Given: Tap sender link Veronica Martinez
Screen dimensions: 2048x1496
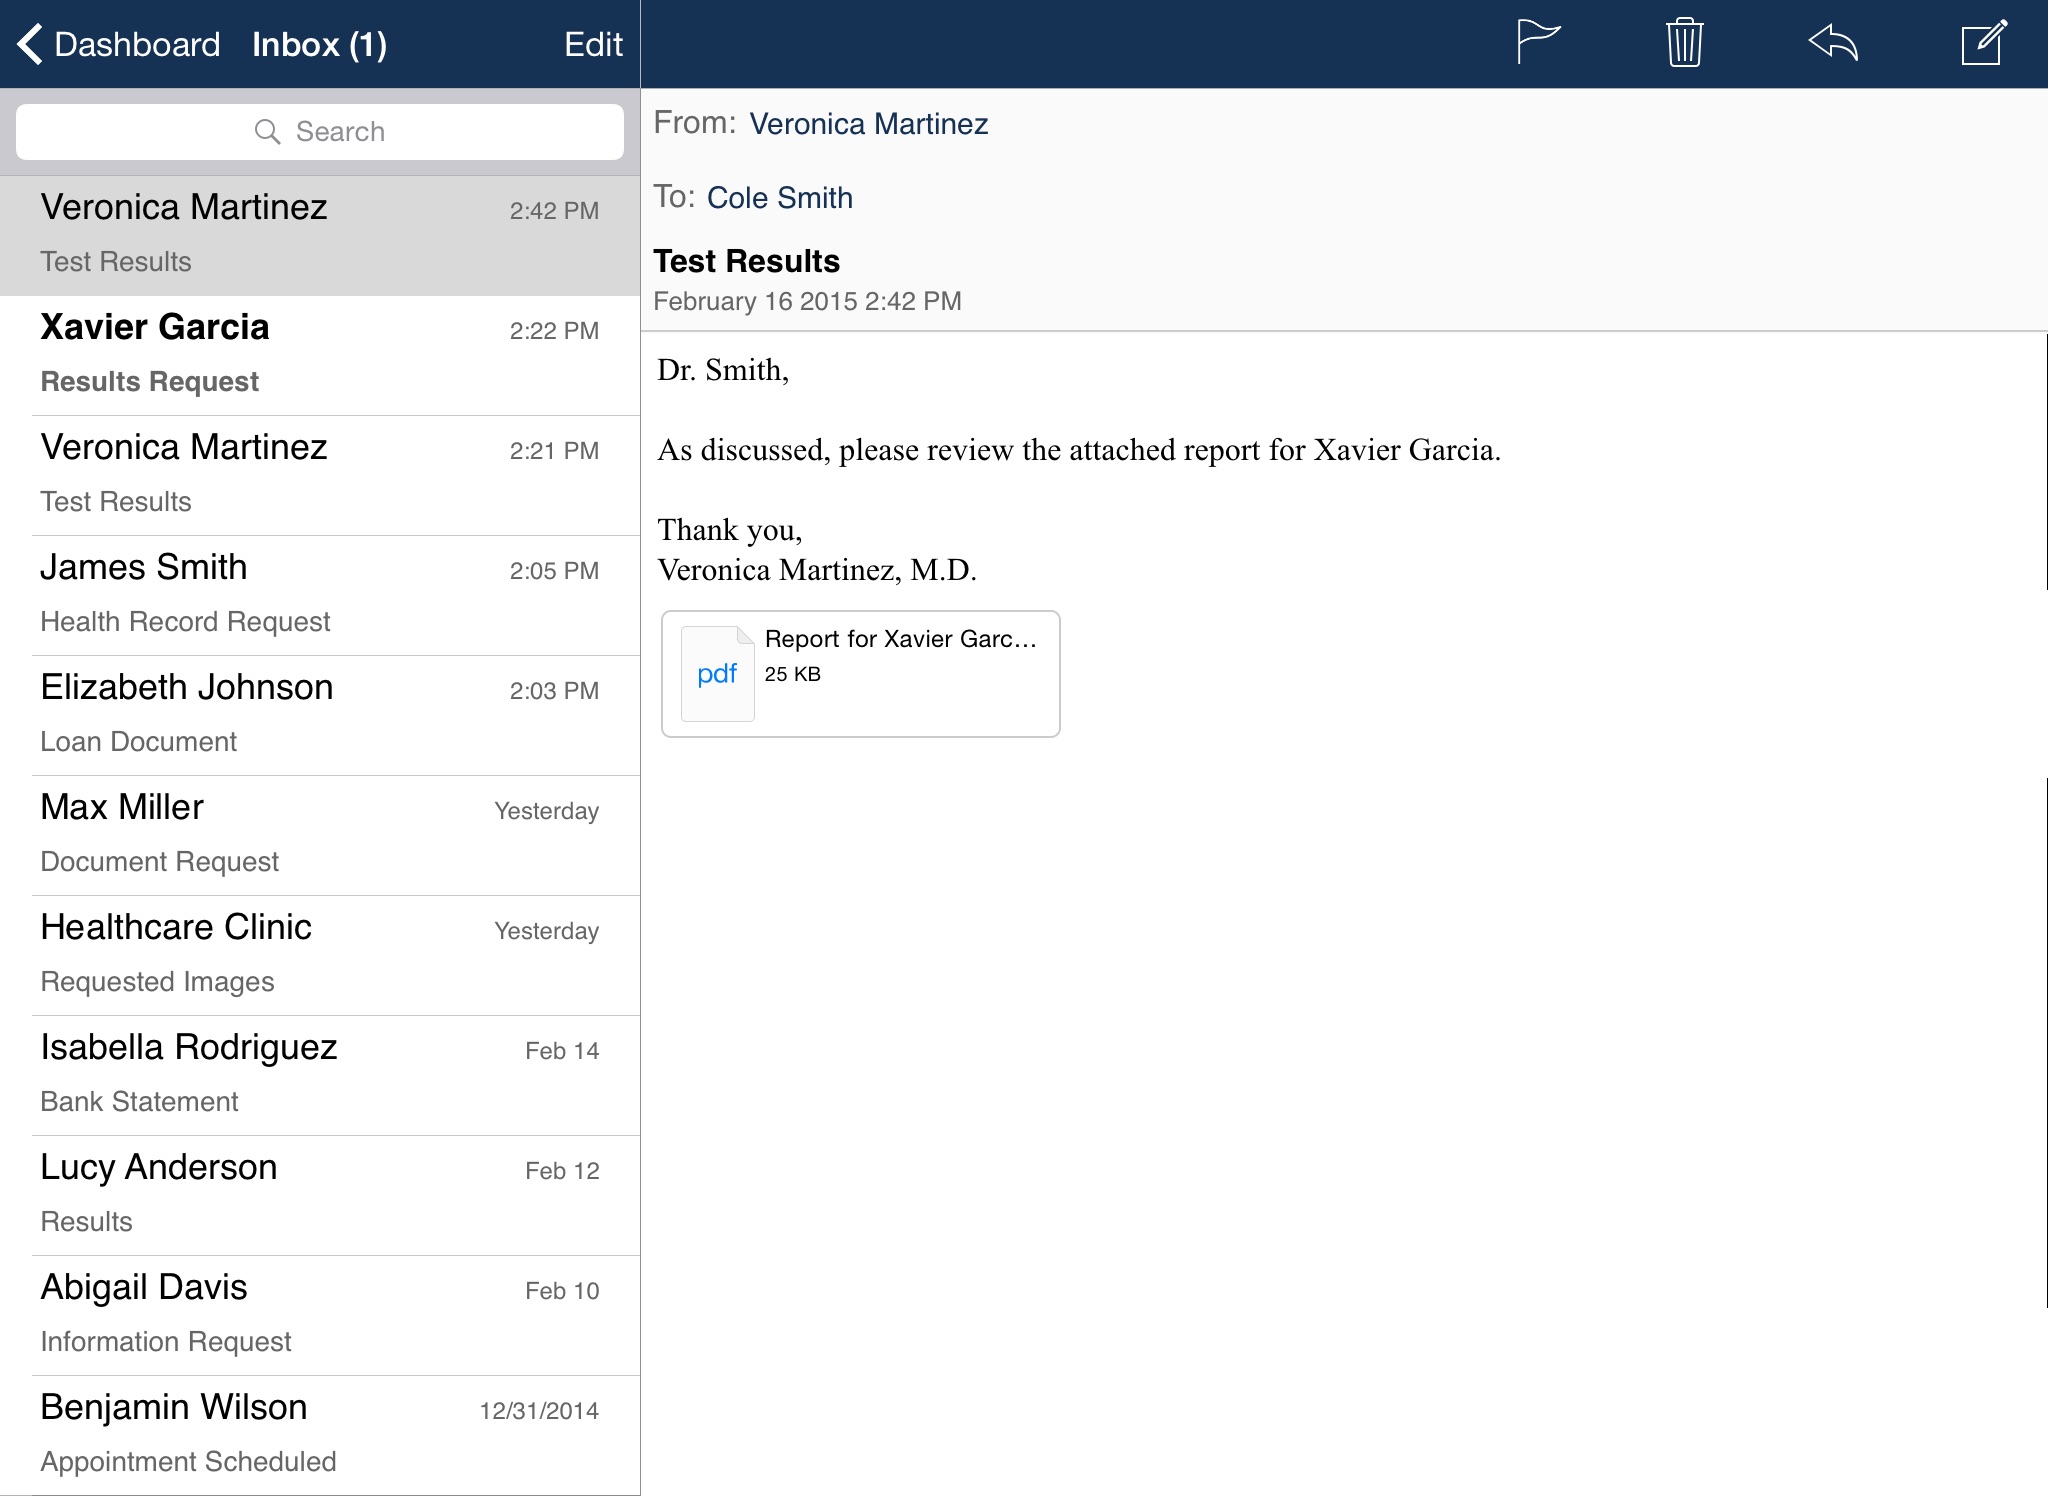Looking at the screenshot, I should (868, 124).
